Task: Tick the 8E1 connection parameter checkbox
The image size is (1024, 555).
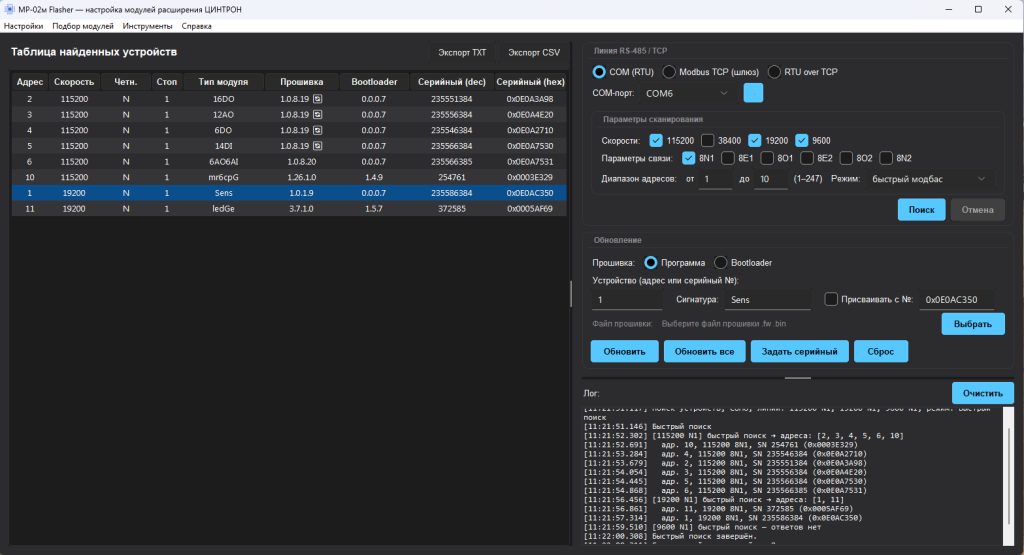Action: click(728, 158)
